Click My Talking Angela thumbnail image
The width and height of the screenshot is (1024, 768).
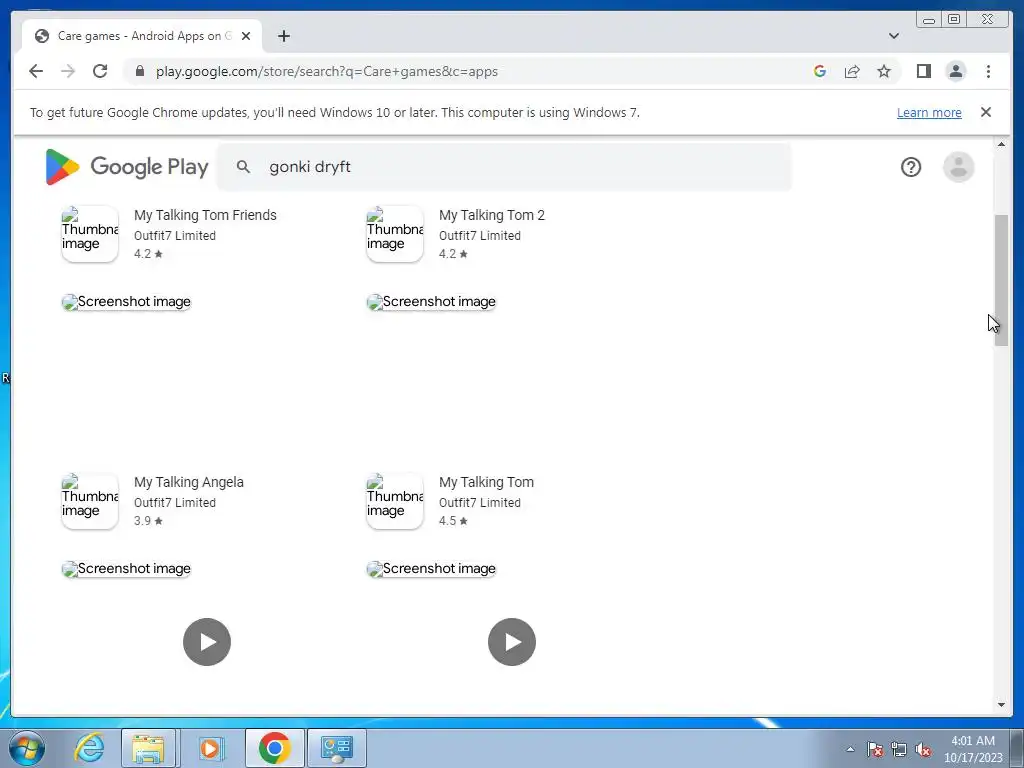click(x=90, y=501)
